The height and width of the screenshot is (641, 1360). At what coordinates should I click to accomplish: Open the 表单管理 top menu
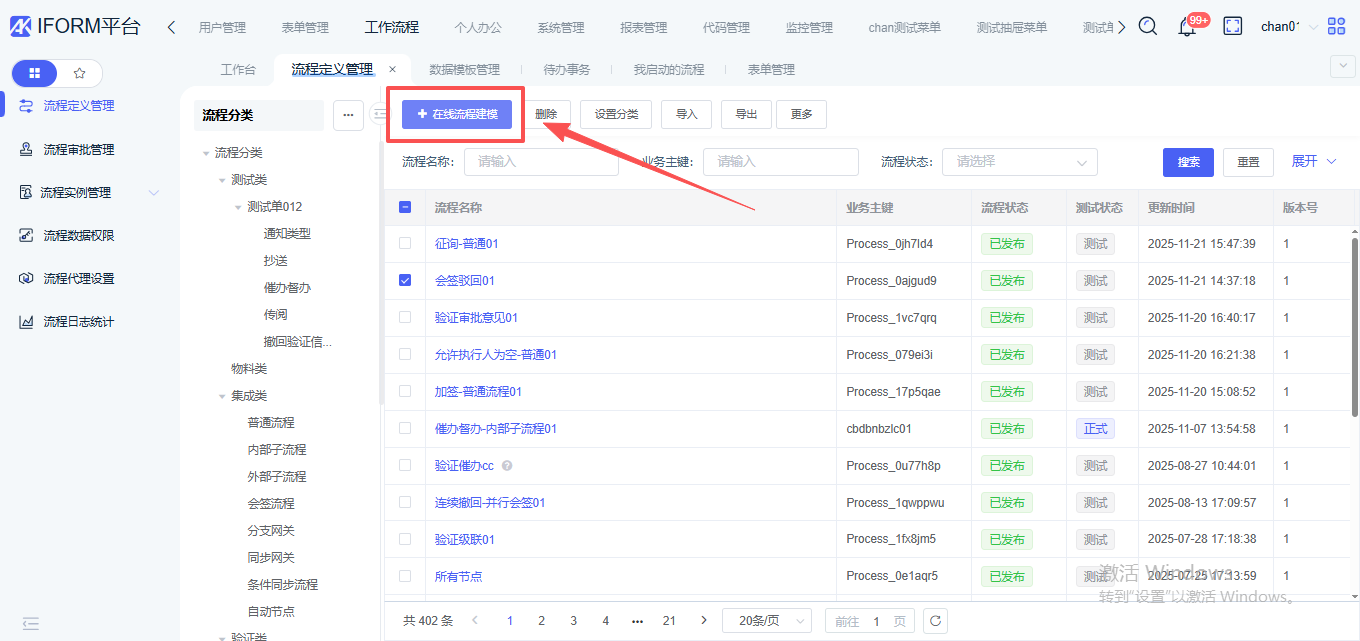[305, 28]
